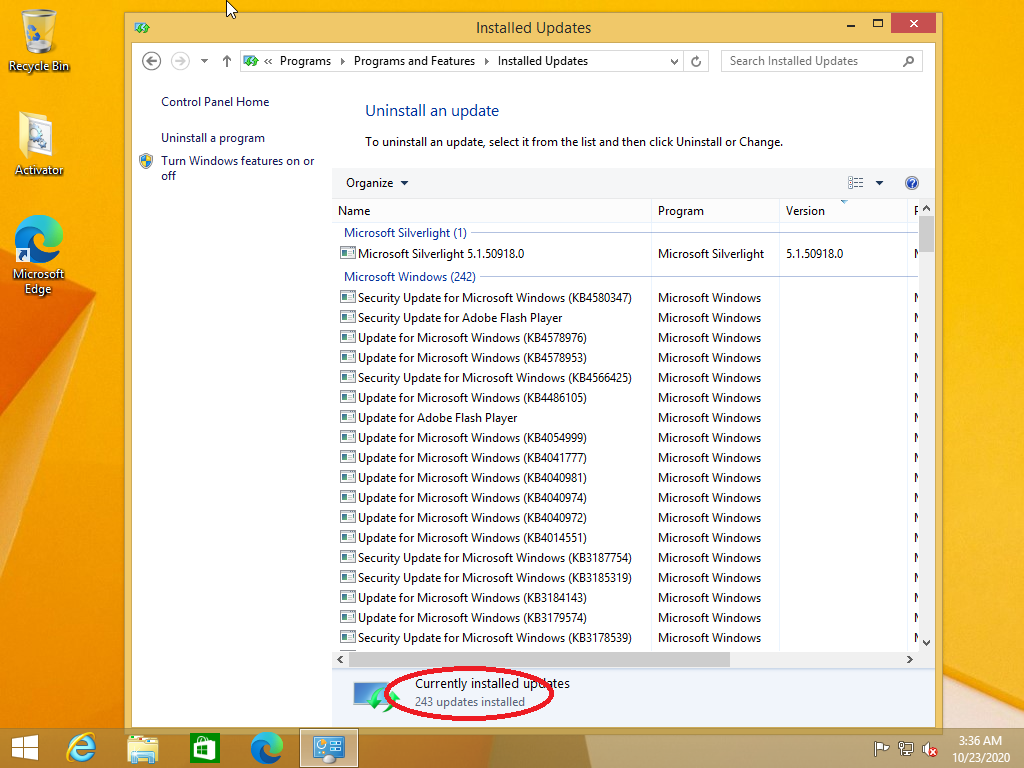Open More view options dropdown arrow
Image resolution: width=1024 pixels, height=768 pixels.
point(880,183)
